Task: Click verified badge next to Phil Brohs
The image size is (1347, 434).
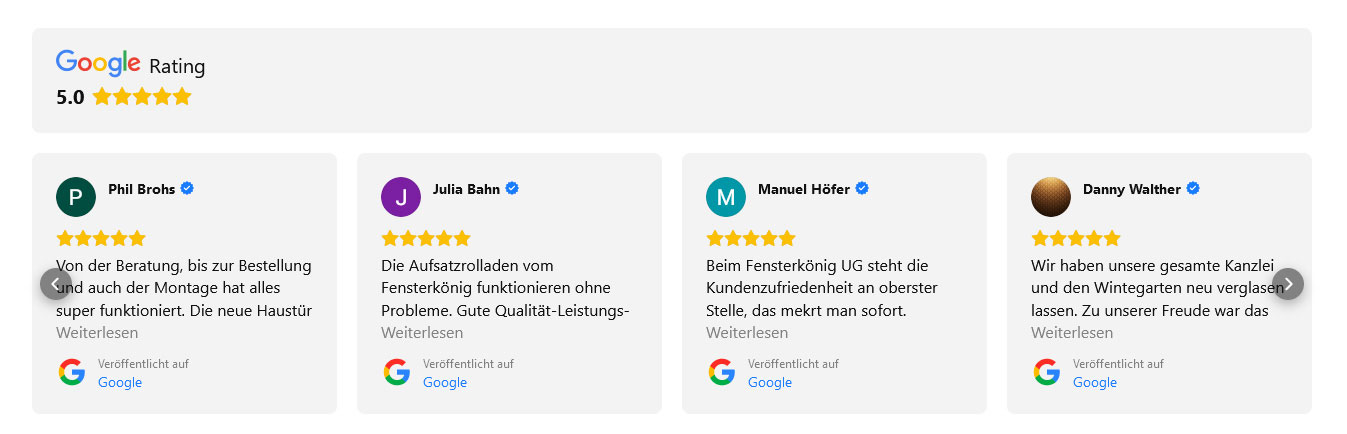Action: (x=187, y=188)
